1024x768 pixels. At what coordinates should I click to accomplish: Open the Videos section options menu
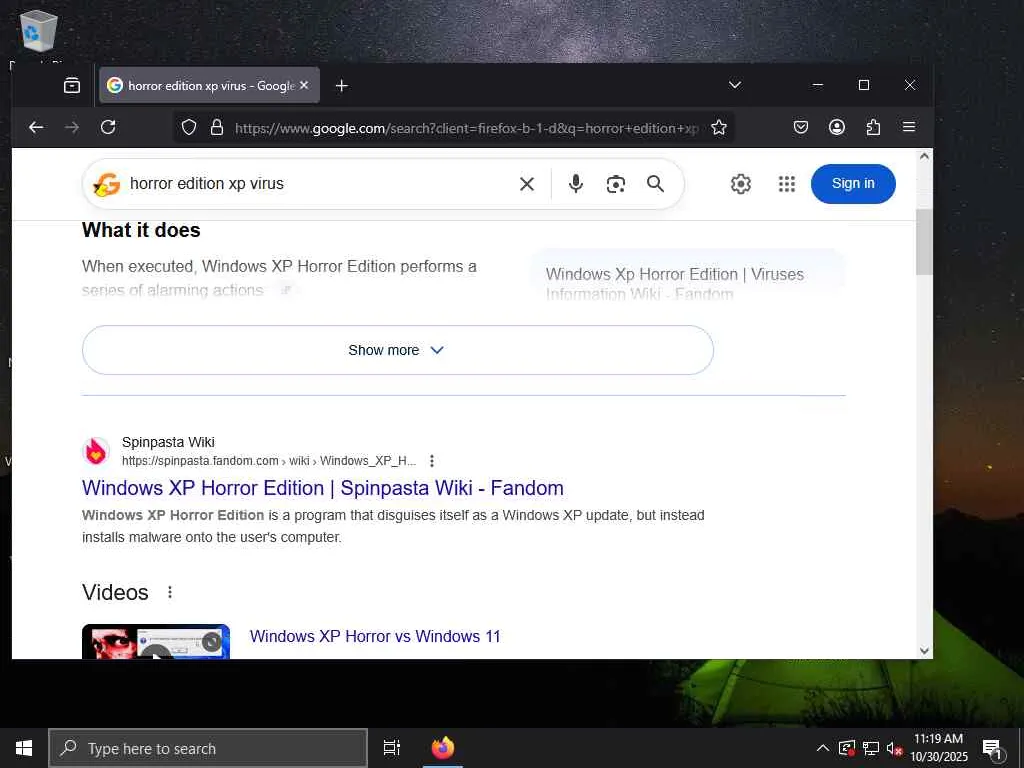[x=170, y=592]
